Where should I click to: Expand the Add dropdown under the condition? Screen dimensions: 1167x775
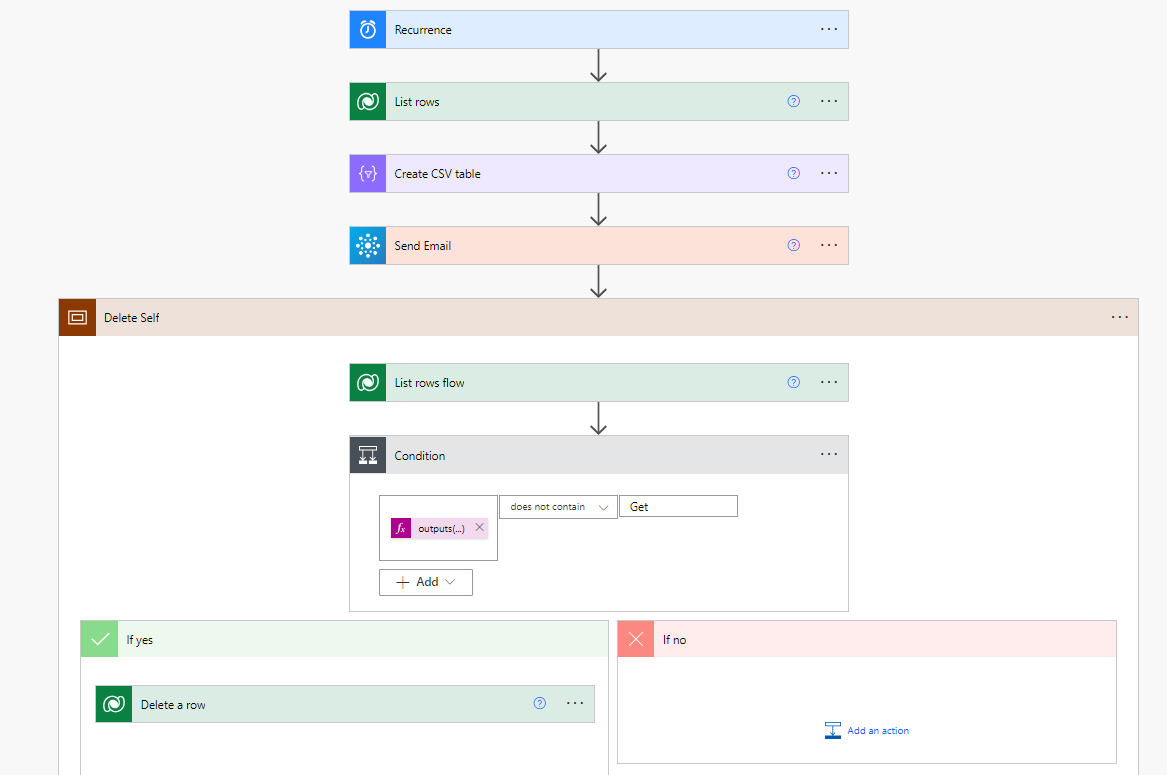pos(425,581)
